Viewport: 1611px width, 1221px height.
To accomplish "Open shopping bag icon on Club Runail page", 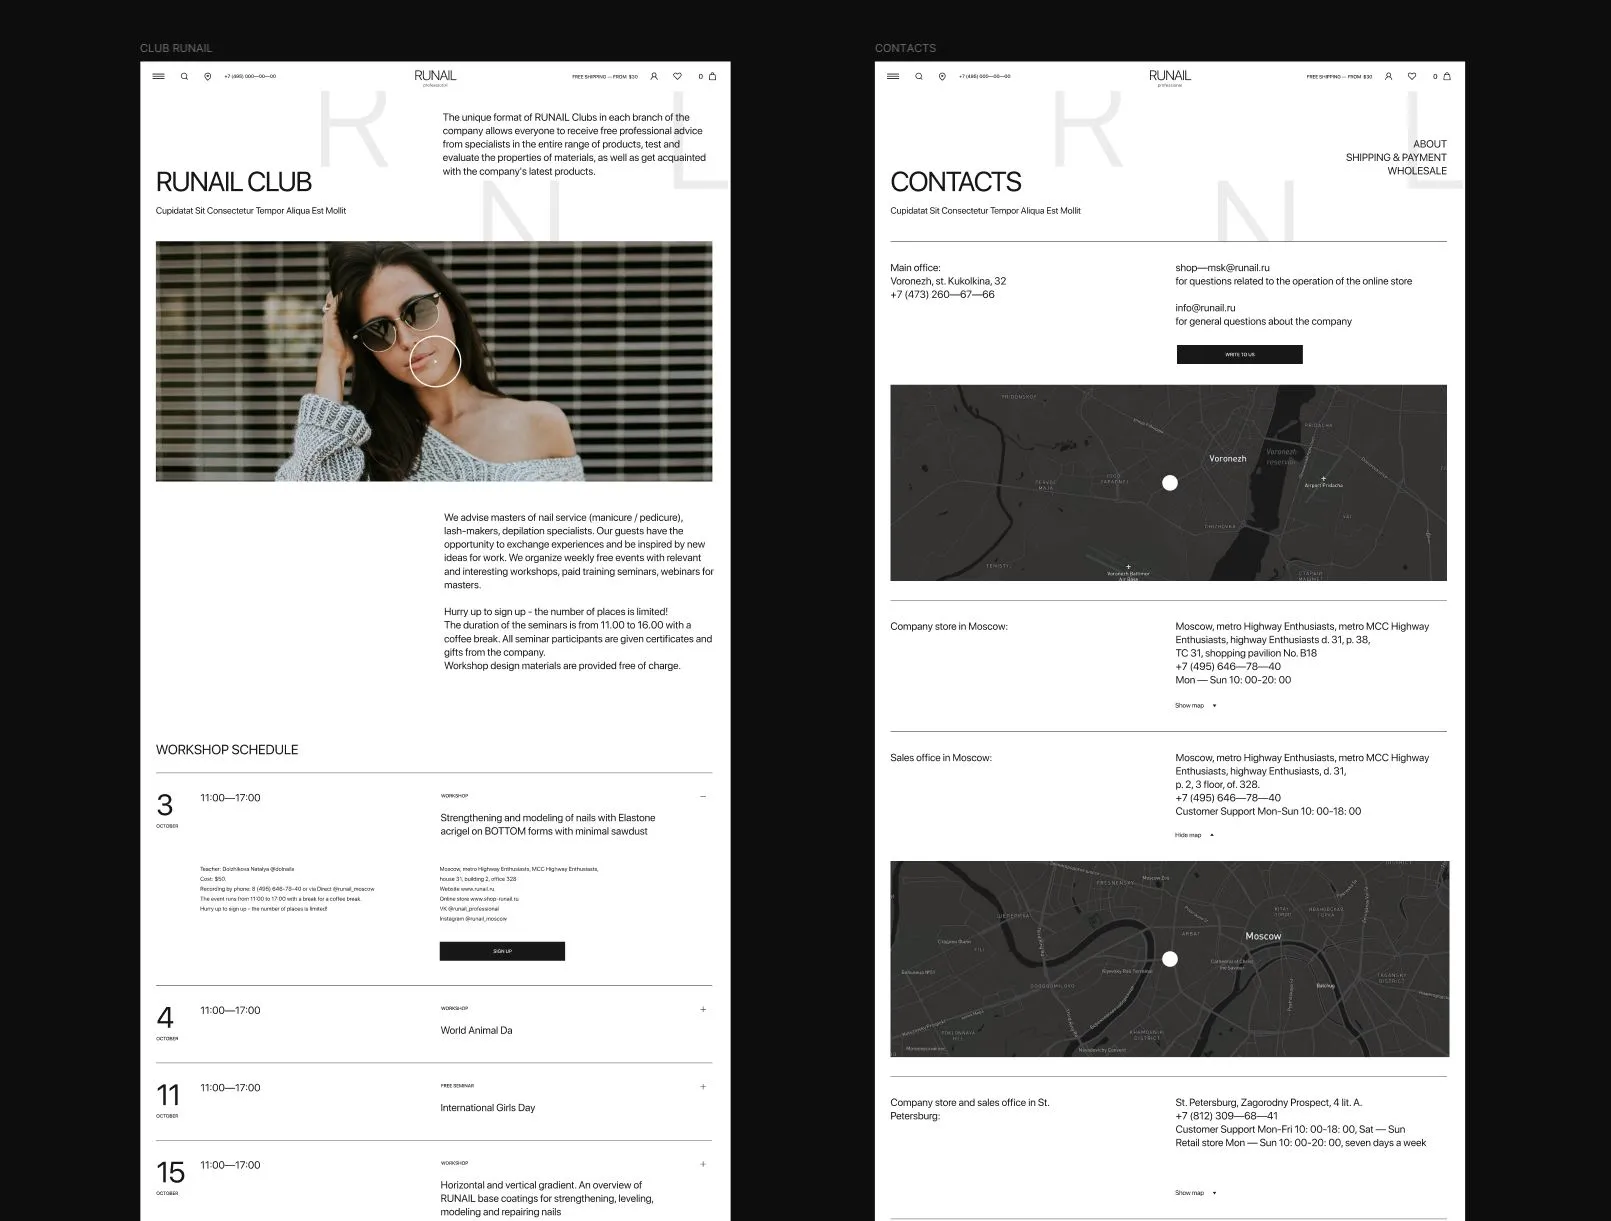I will (712, 76).
